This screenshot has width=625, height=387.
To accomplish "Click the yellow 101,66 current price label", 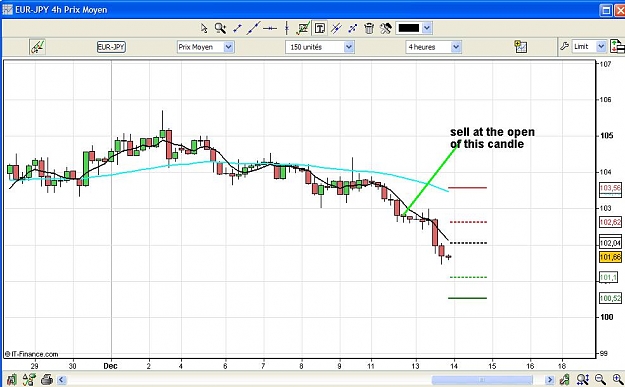I will tap(610, 257).
